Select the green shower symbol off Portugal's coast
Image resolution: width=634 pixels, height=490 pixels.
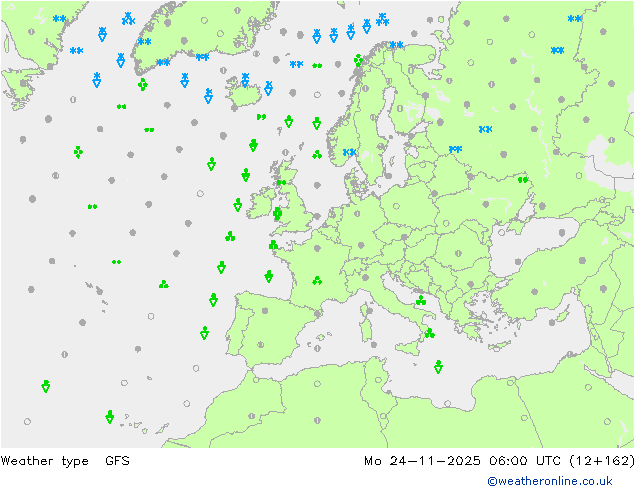tap(205, 333)
